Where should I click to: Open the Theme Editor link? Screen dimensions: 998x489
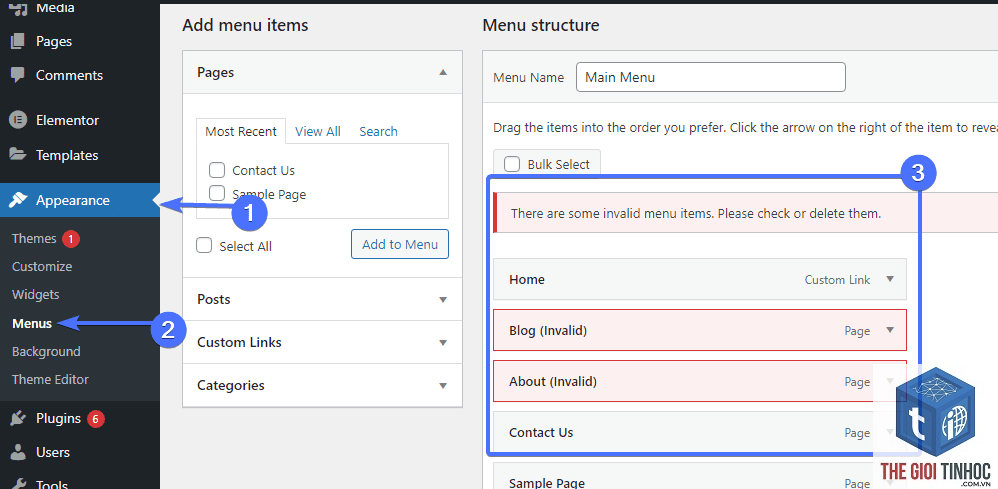(50, 379)
